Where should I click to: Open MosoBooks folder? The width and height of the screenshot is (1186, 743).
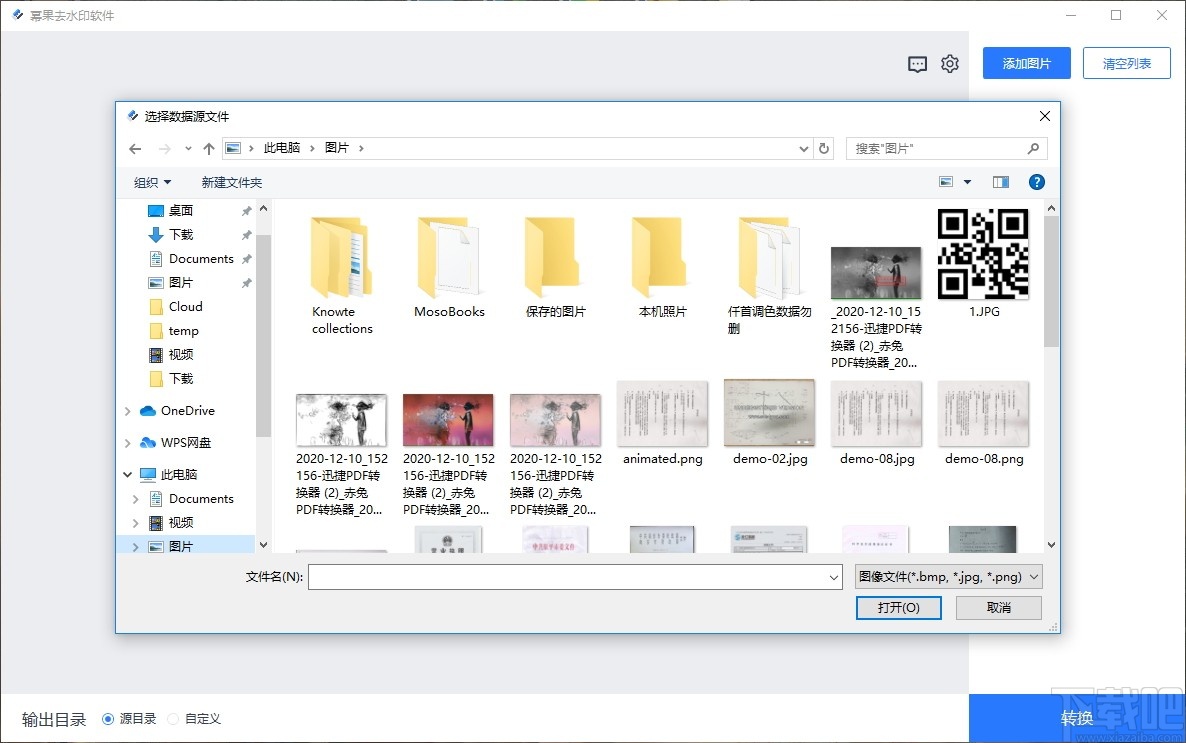click(x=449, y=267)
